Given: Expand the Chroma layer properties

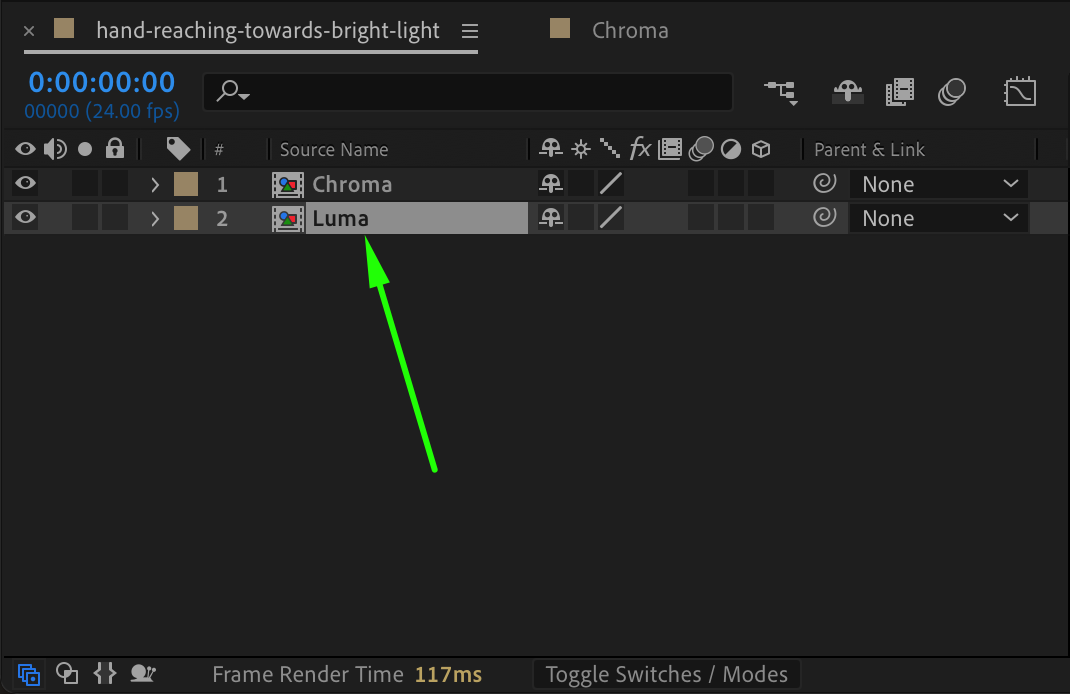Looking at the screenshot, I should tap(155, 184).
